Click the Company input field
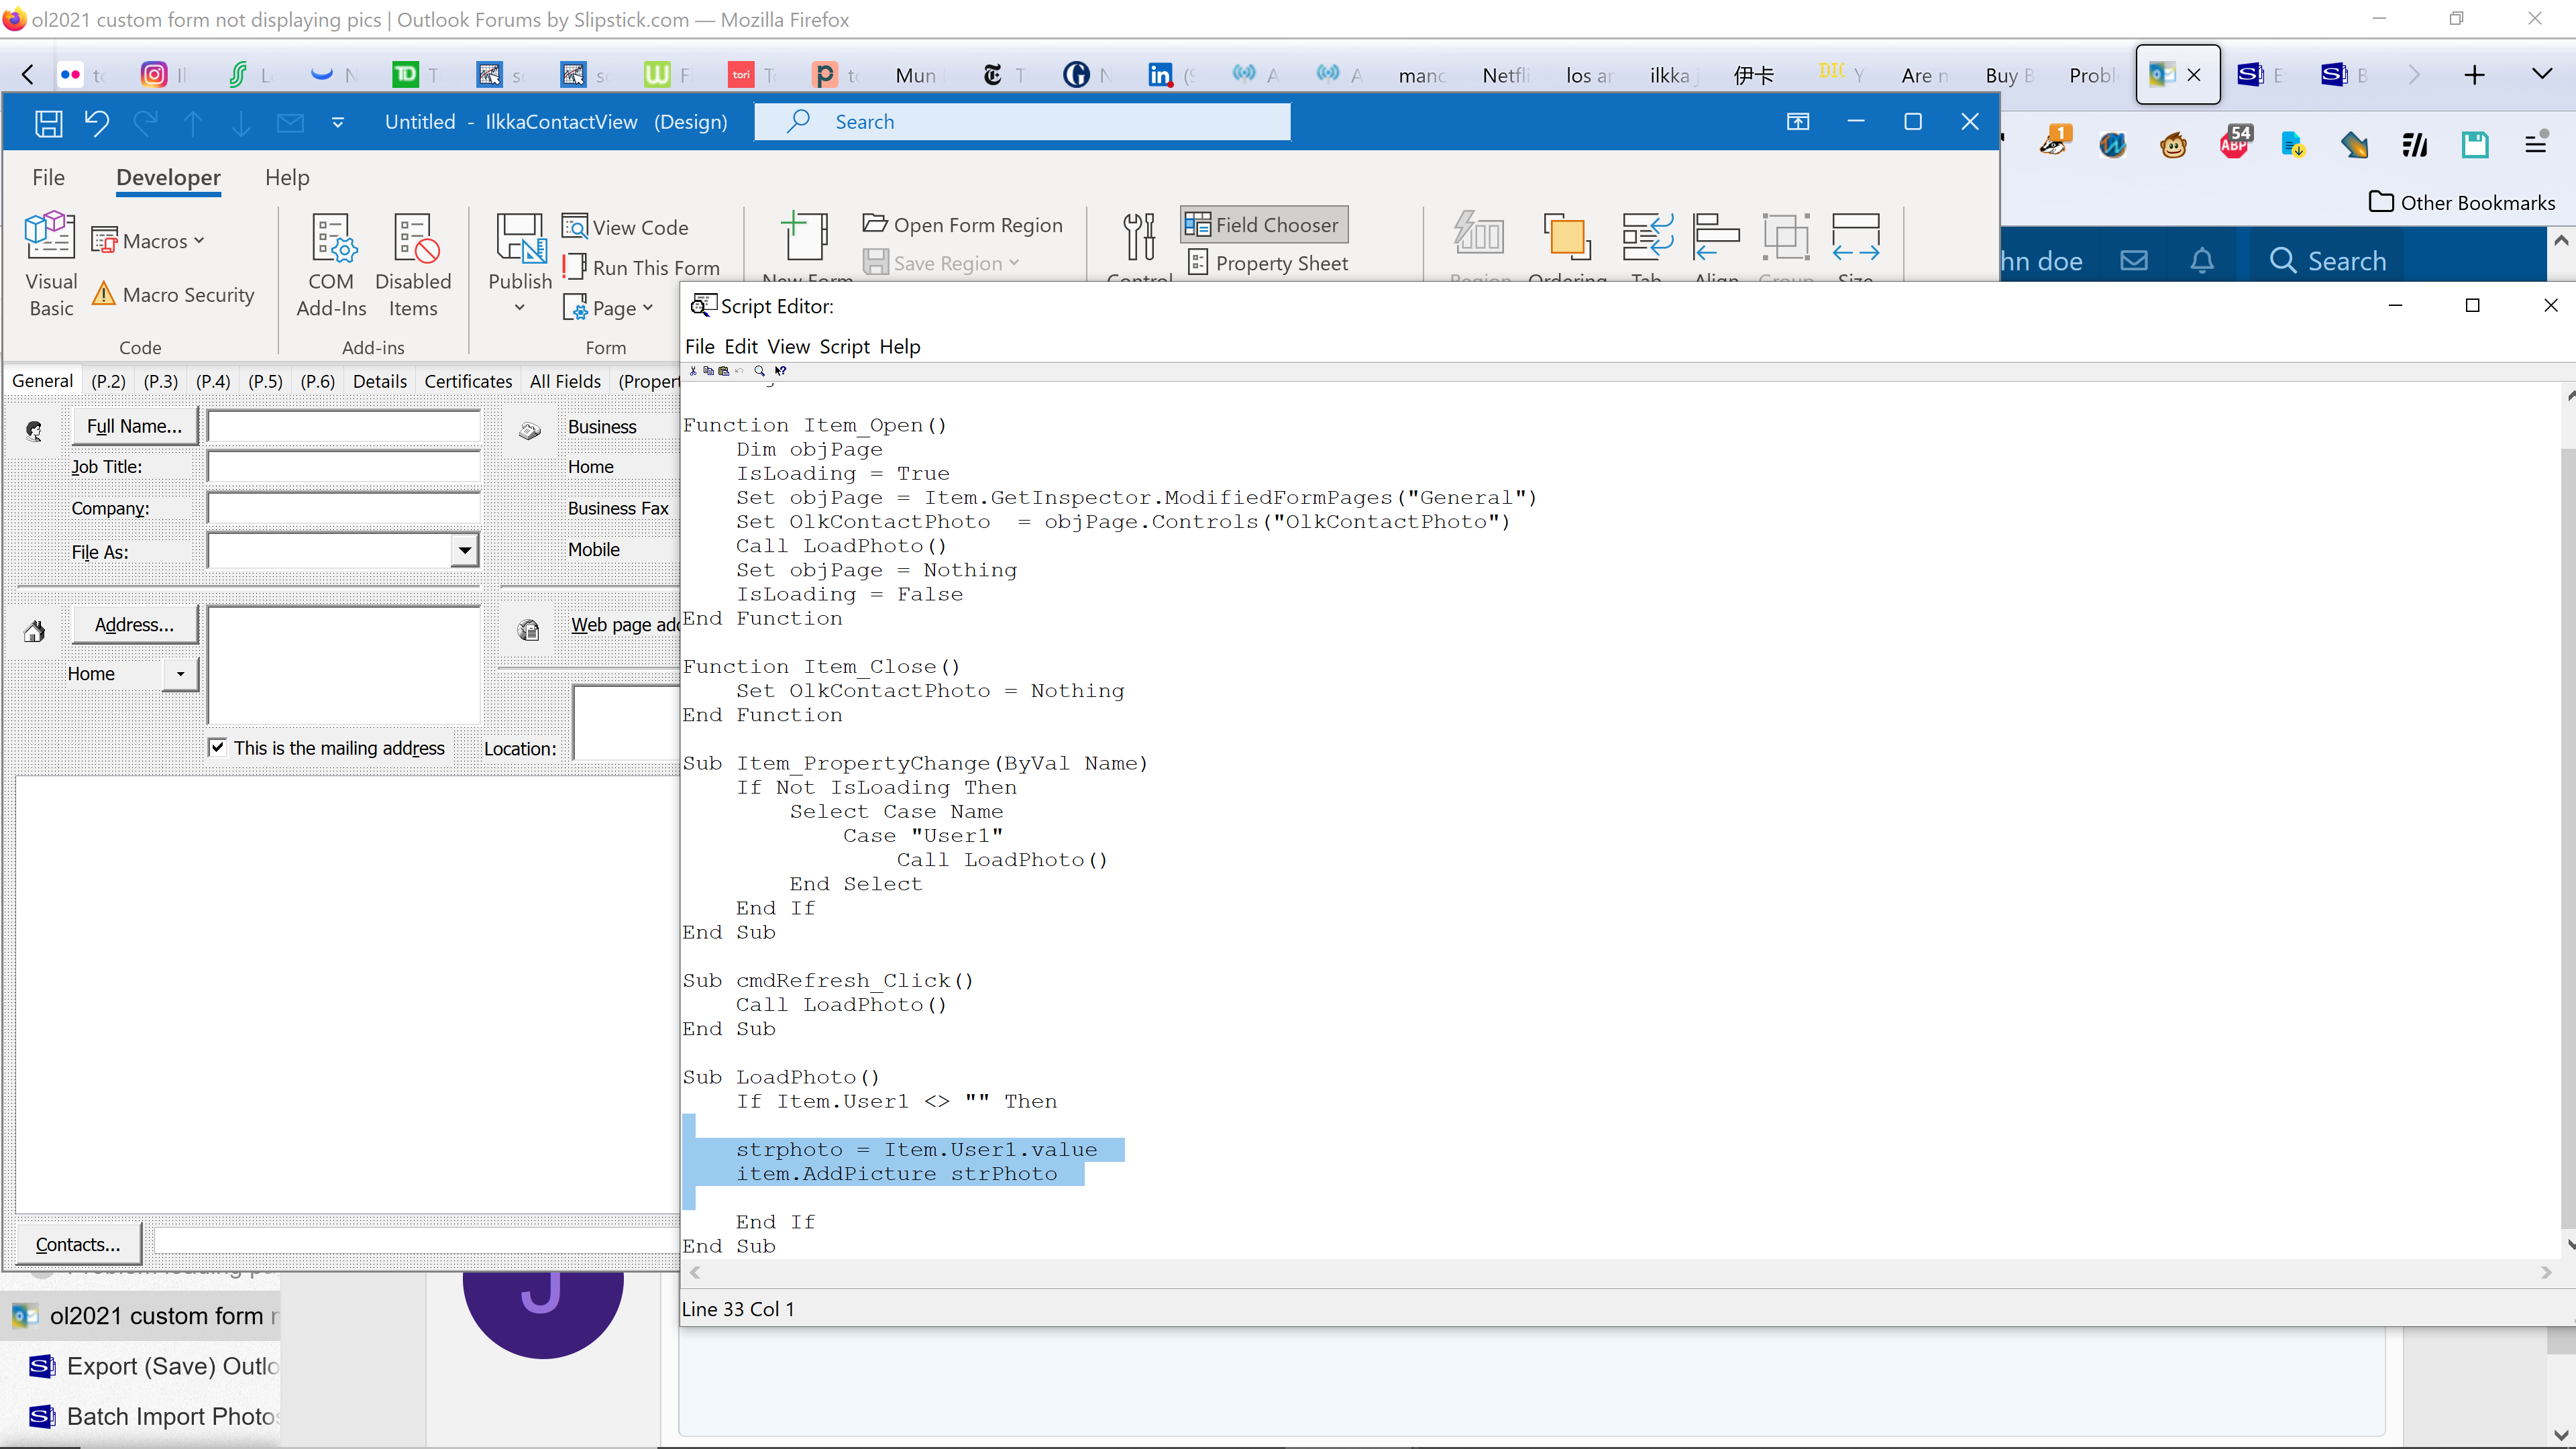2576x1449 pixels. (343, 508)
